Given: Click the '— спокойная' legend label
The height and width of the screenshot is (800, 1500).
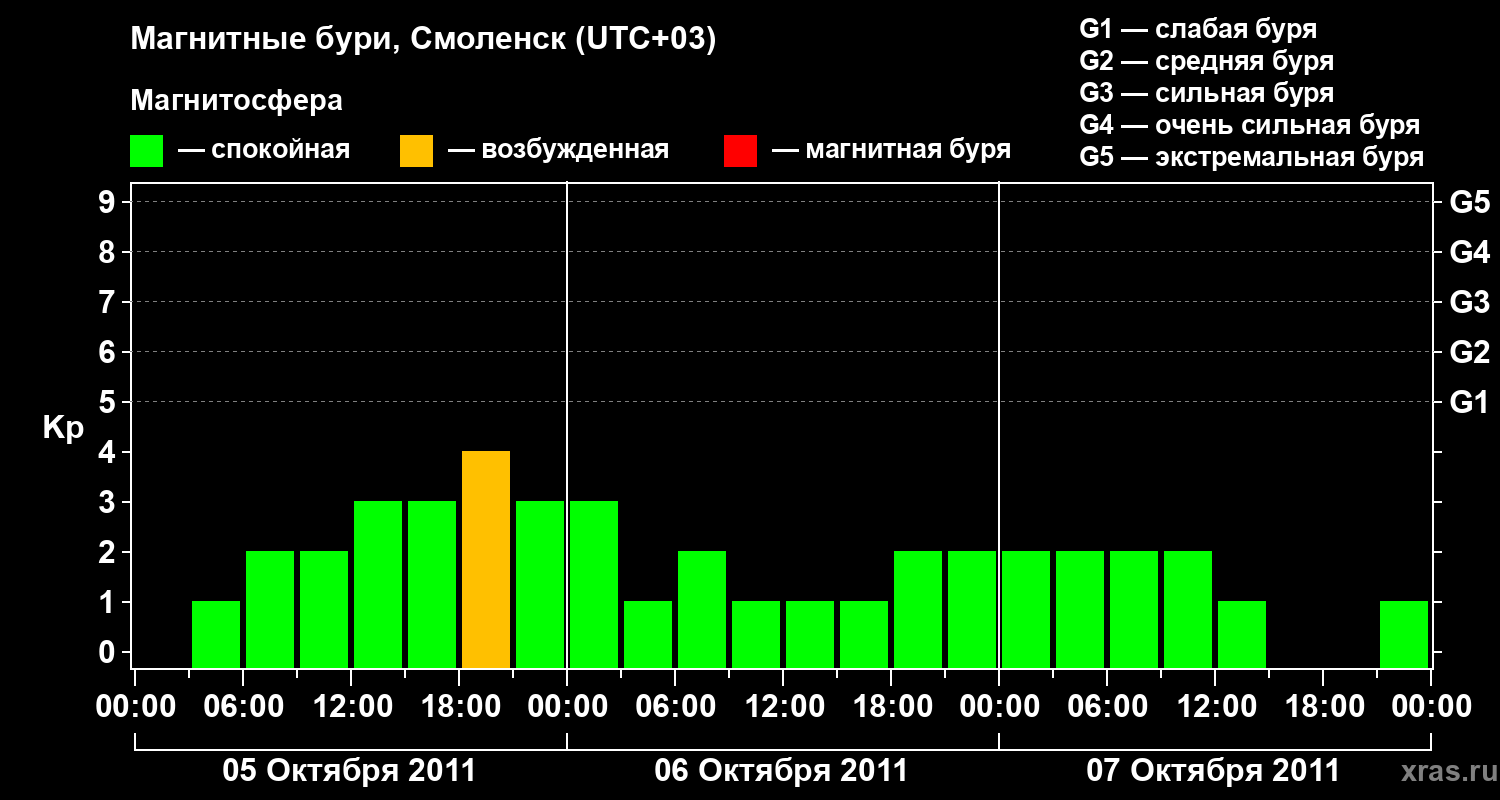Looking at the screenshot, I should (x=264, y=150).
